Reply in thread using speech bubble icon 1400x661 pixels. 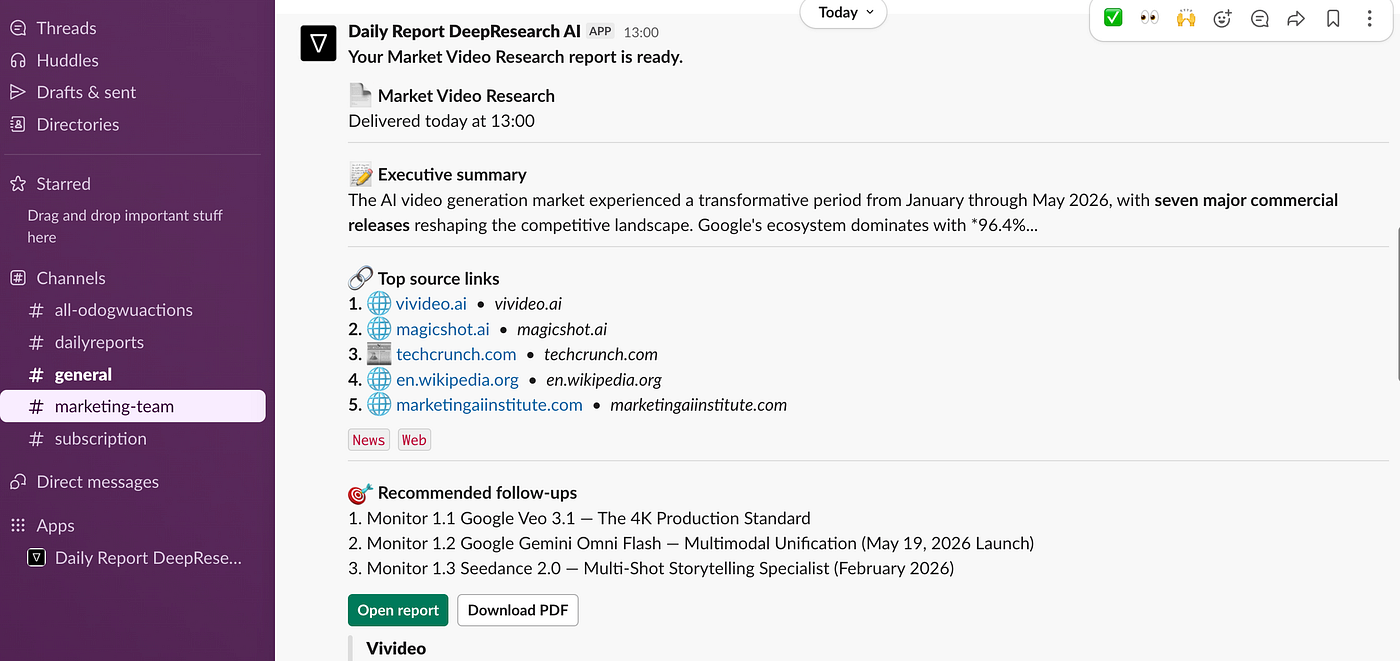point(1259,18)
